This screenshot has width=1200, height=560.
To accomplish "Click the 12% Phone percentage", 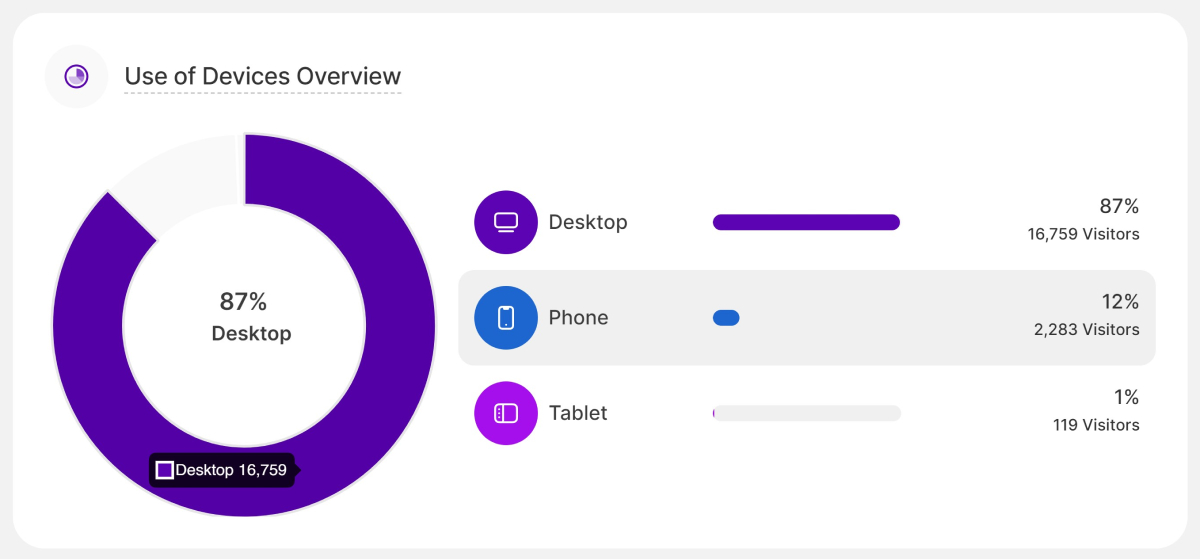I will tap(1119, 302).
